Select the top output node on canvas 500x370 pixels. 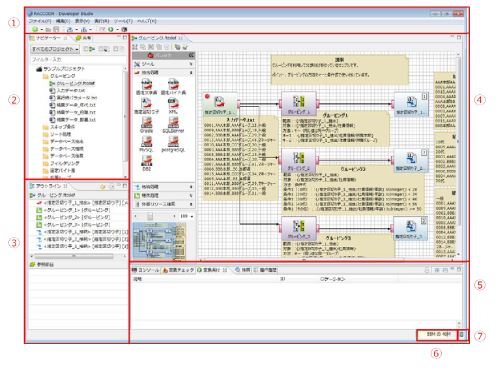click(x=411, y=104)
